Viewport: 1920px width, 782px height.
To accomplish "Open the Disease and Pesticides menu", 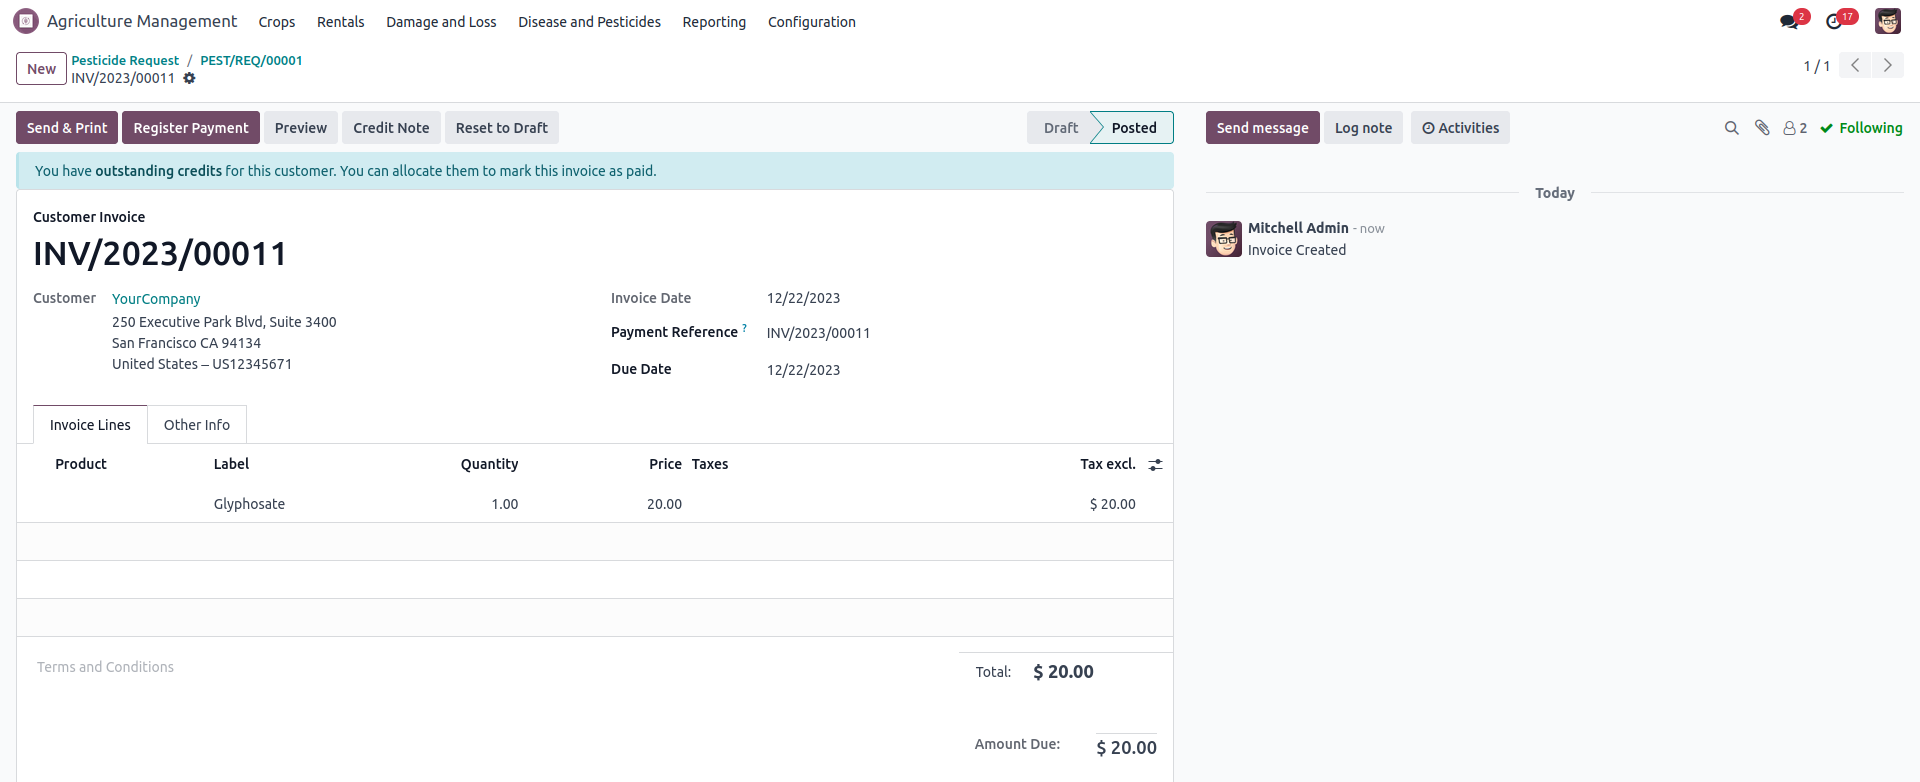I will 589,22.
